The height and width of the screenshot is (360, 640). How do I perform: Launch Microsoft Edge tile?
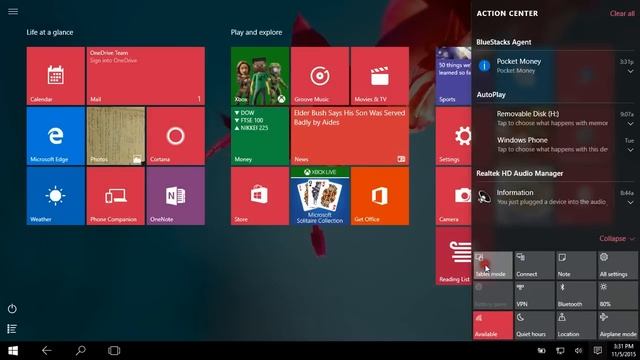[x=56, y=136]
